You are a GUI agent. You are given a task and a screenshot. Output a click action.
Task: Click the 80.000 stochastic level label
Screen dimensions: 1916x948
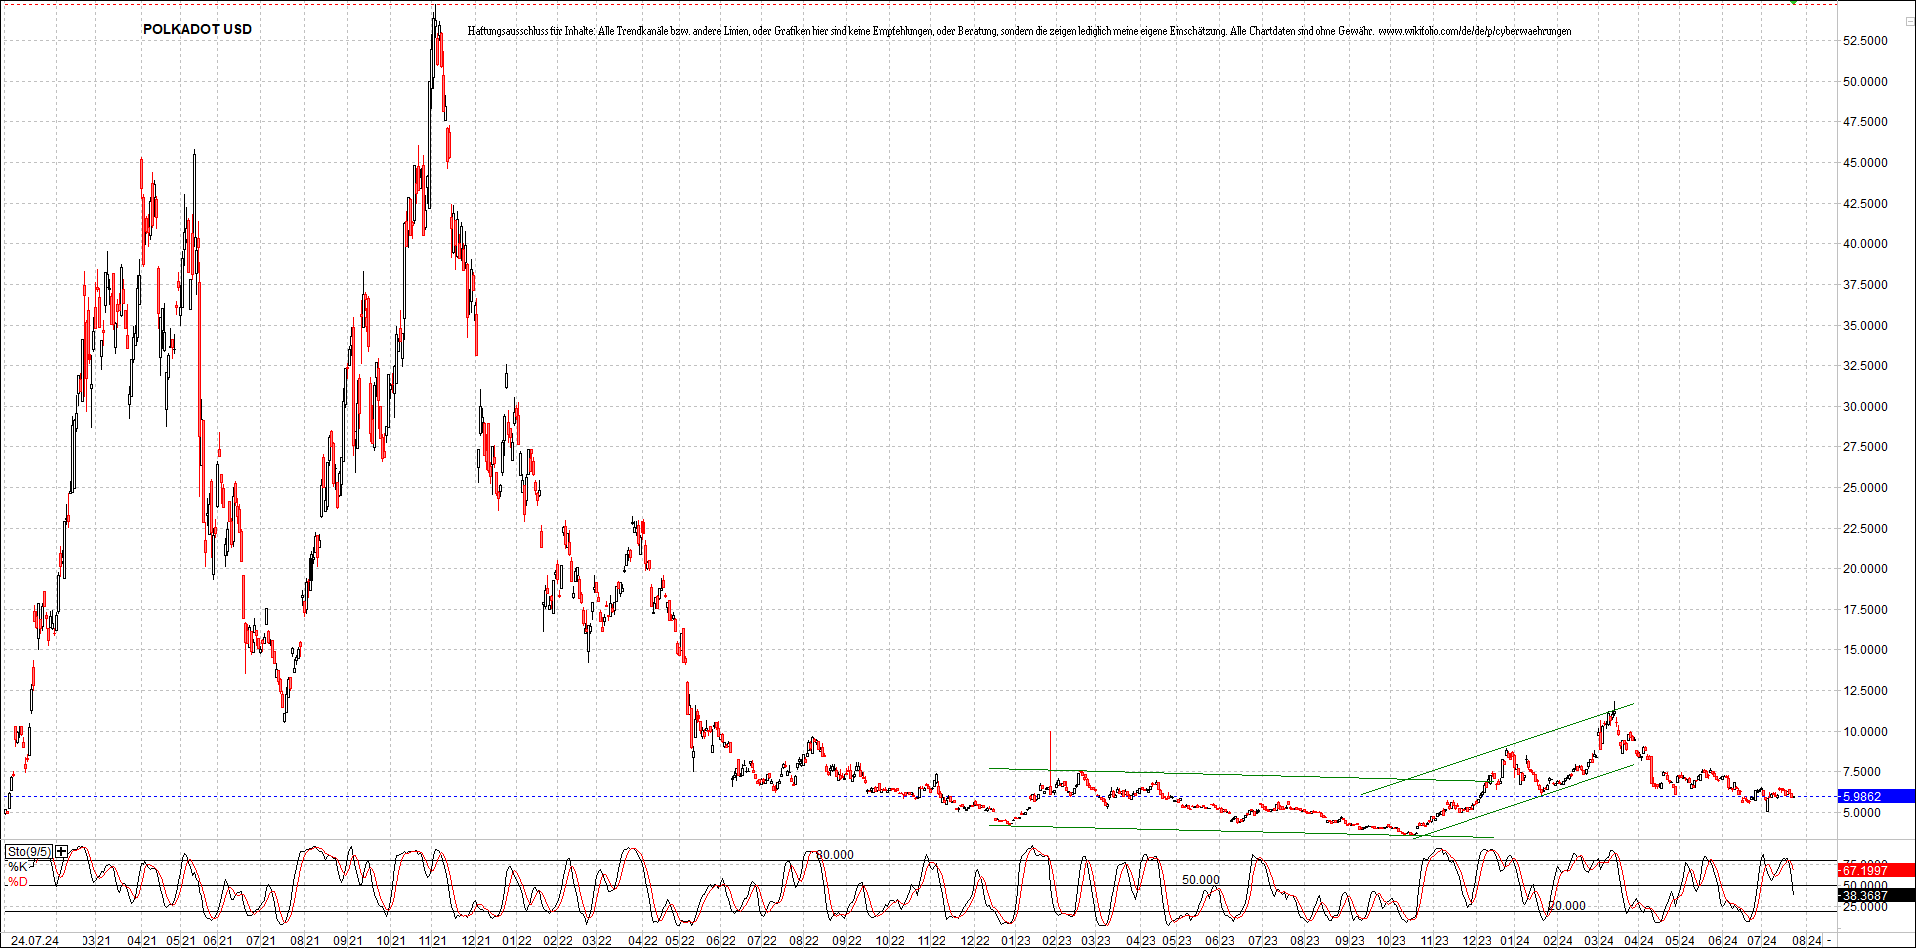pyautogui.click(x=835, y=855)
